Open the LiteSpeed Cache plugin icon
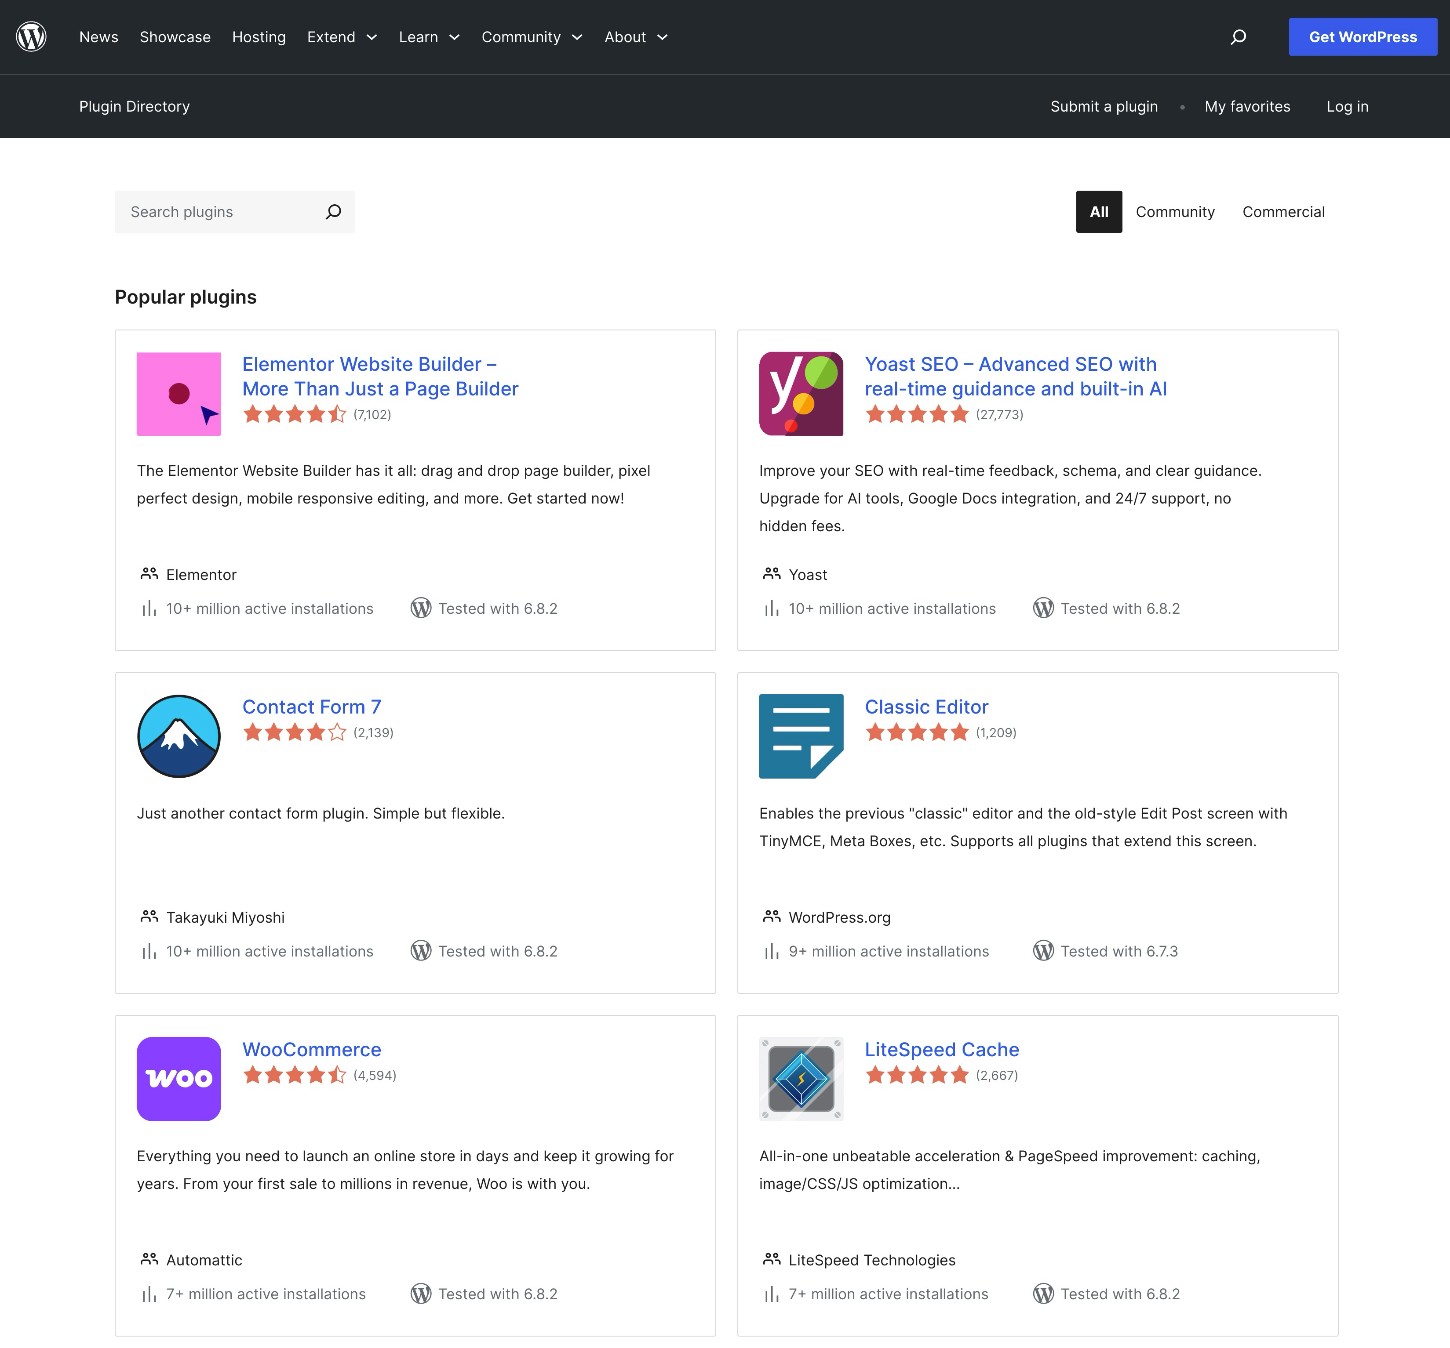 click(801, 1079)
